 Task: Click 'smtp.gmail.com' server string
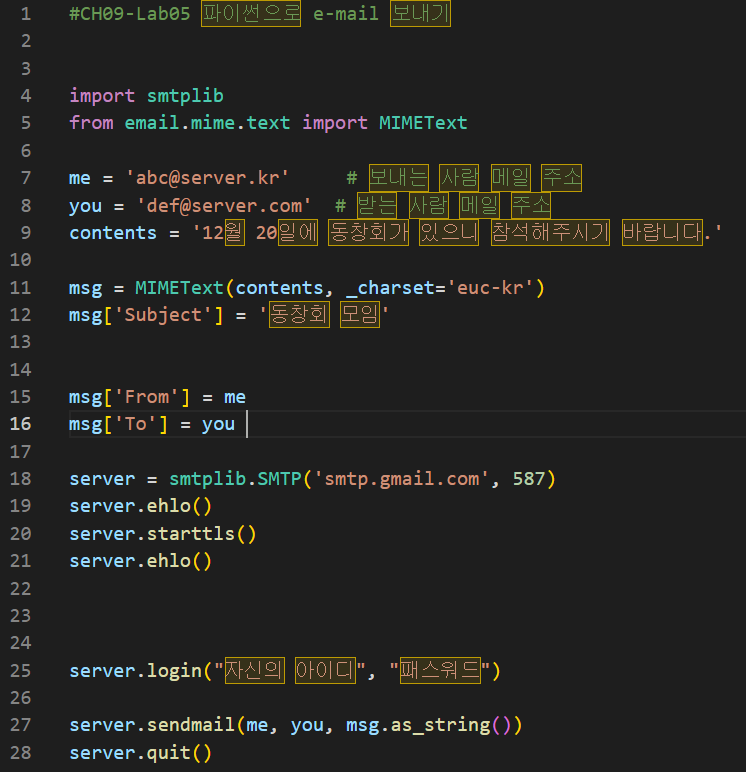[401, 479]
